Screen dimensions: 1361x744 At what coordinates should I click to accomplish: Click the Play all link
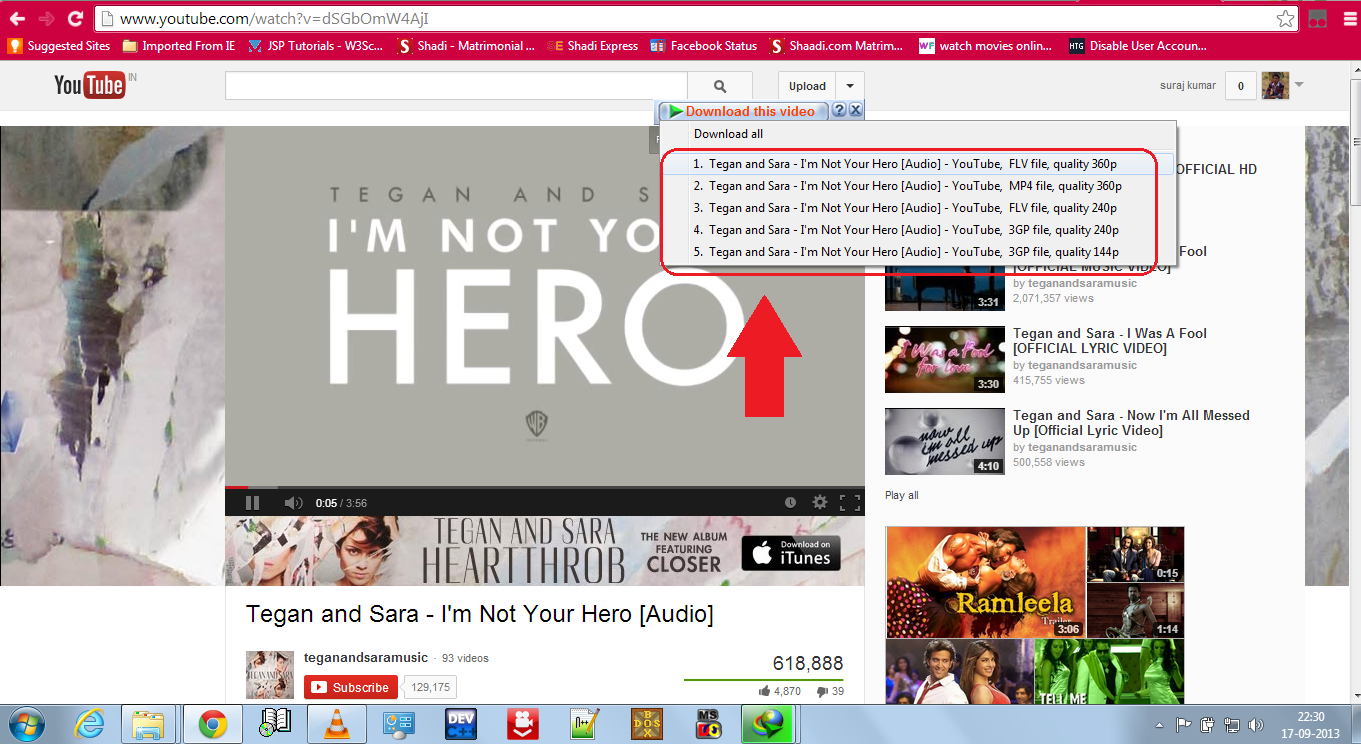coord(901,495)
